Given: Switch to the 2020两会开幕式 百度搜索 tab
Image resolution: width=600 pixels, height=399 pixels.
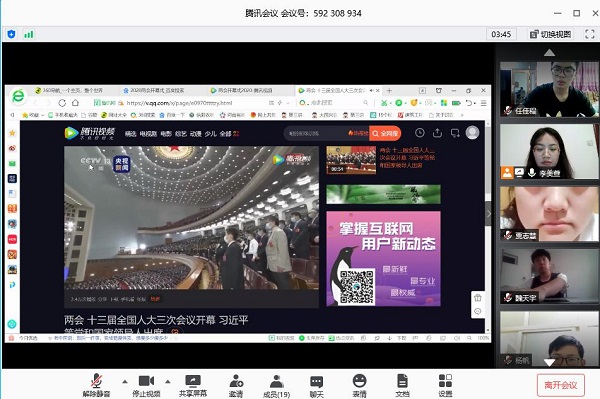Looking at the screenshot, I should coord(157,91).
